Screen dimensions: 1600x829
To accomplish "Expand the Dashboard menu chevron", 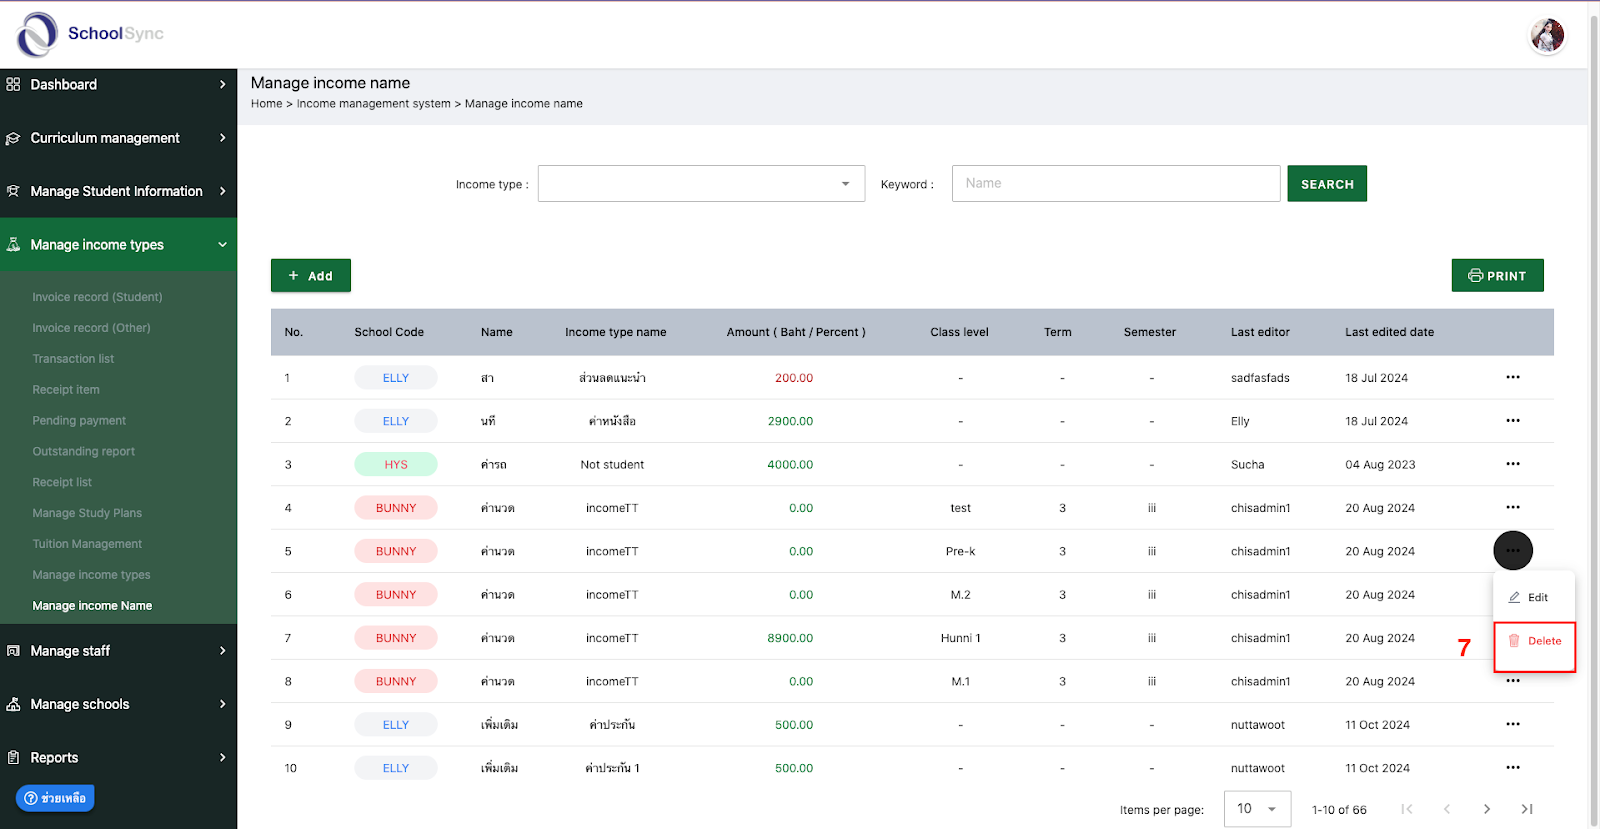I will [223, 84].
